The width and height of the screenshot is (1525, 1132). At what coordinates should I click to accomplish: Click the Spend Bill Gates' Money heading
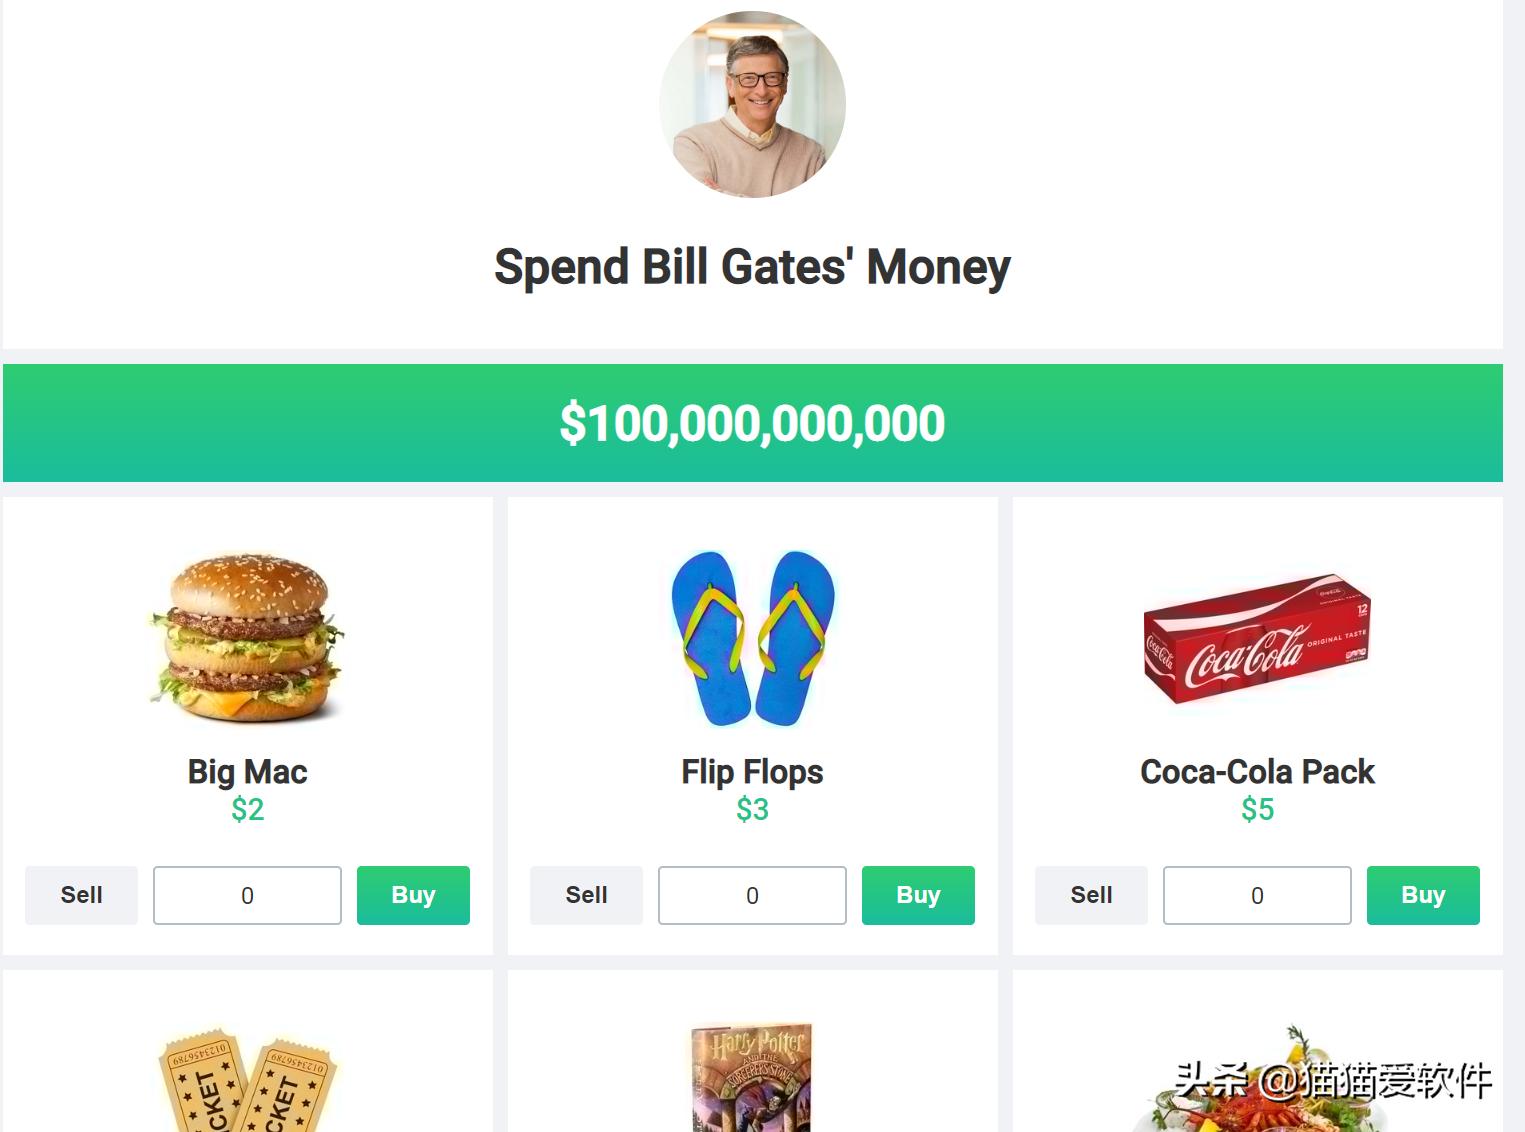pyautogui.click(x=752, y=267)
